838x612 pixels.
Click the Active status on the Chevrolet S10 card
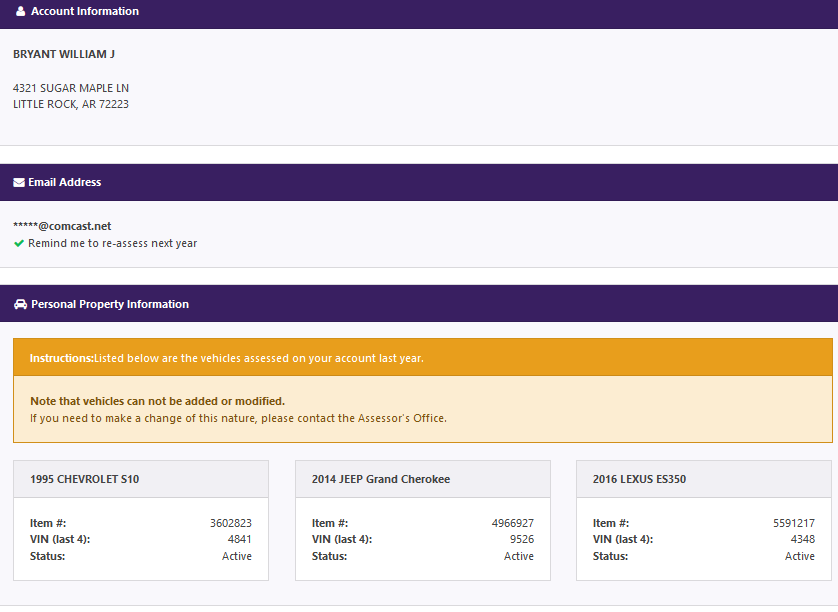[x=237, y=556]
